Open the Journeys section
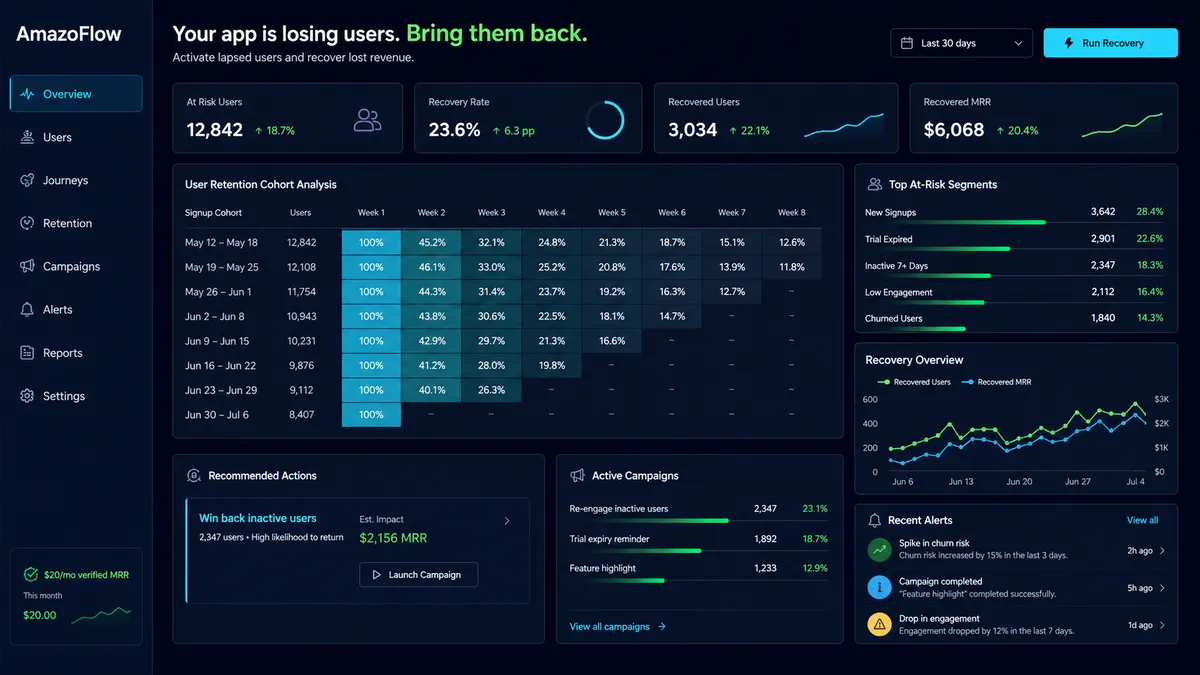 (x=76, y=180)
